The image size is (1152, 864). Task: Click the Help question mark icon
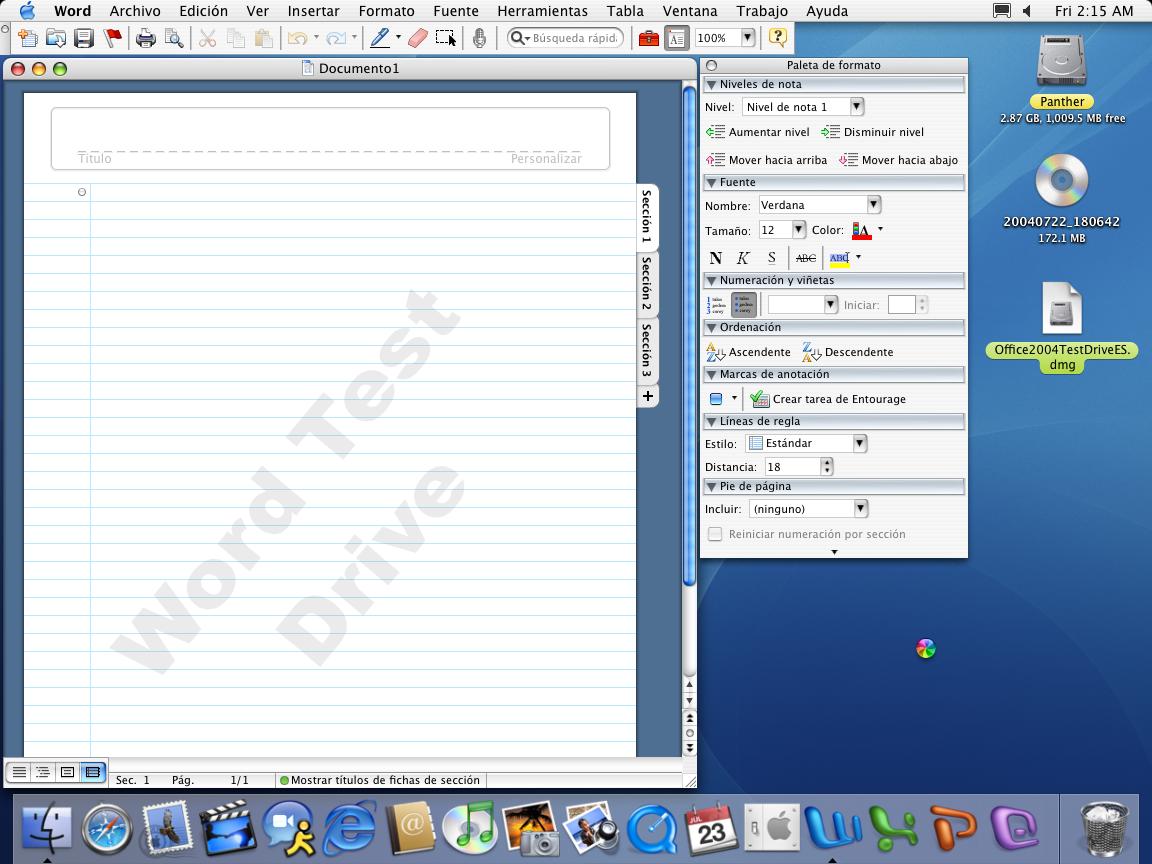click(777, 37)
